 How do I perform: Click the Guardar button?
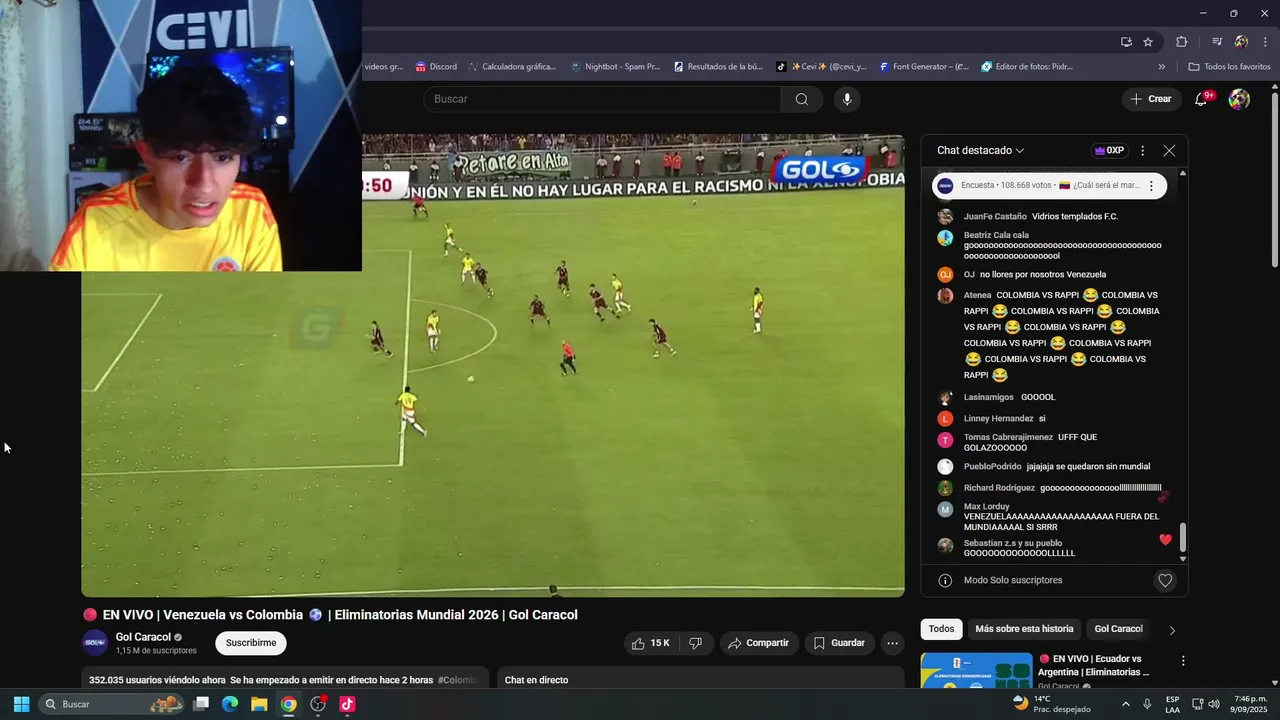839,643
